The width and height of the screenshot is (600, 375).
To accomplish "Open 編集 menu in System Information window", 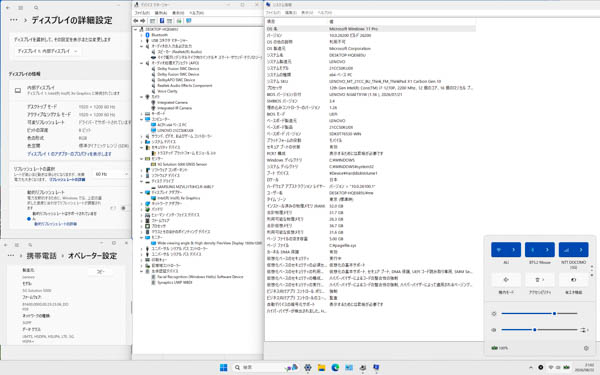I will tap(291, 13).
